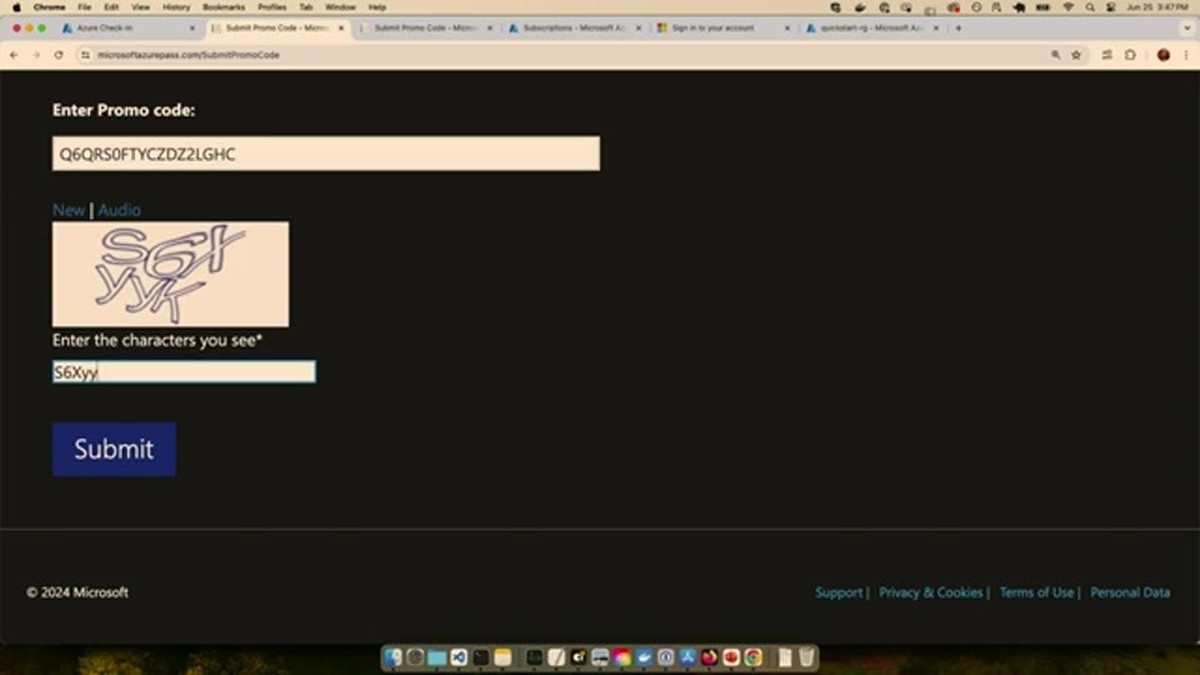Select the Audio captcha link
1200x675 pixels.
(119, 210)
